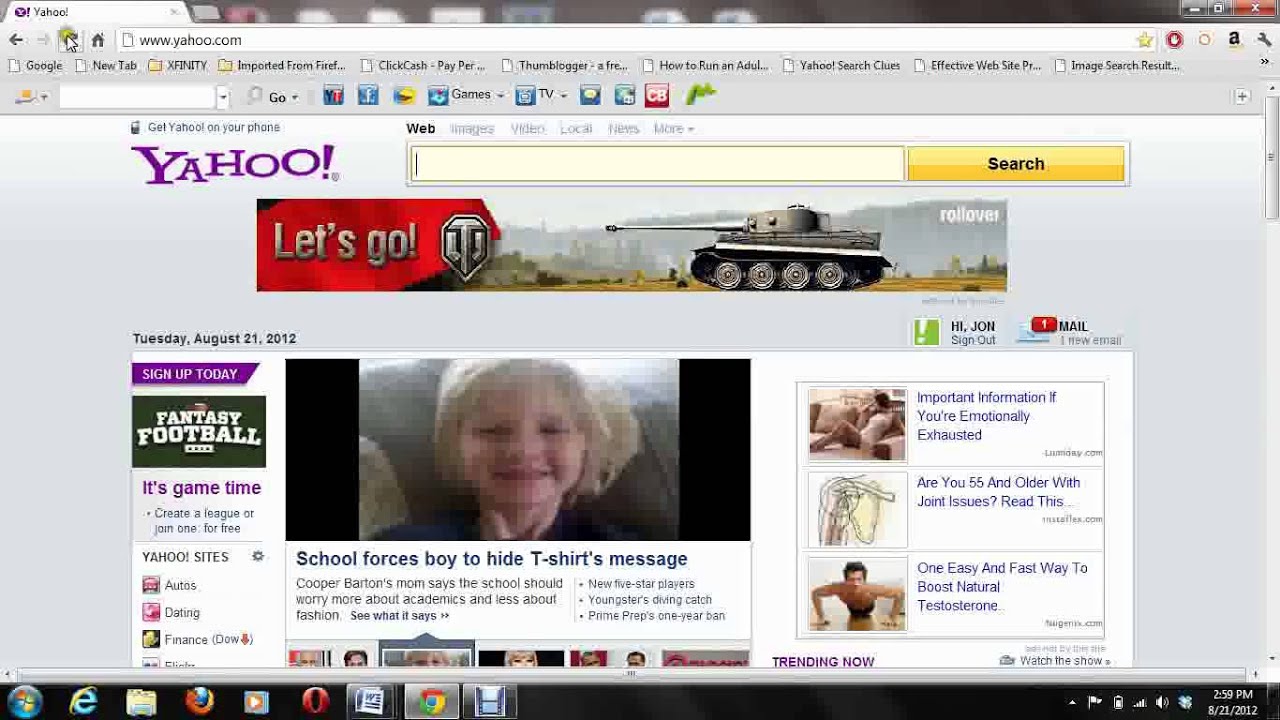Viewport: 1280px width, 720px height.
Task: Open the TV toolbar icon
Action: pos(525,96)
